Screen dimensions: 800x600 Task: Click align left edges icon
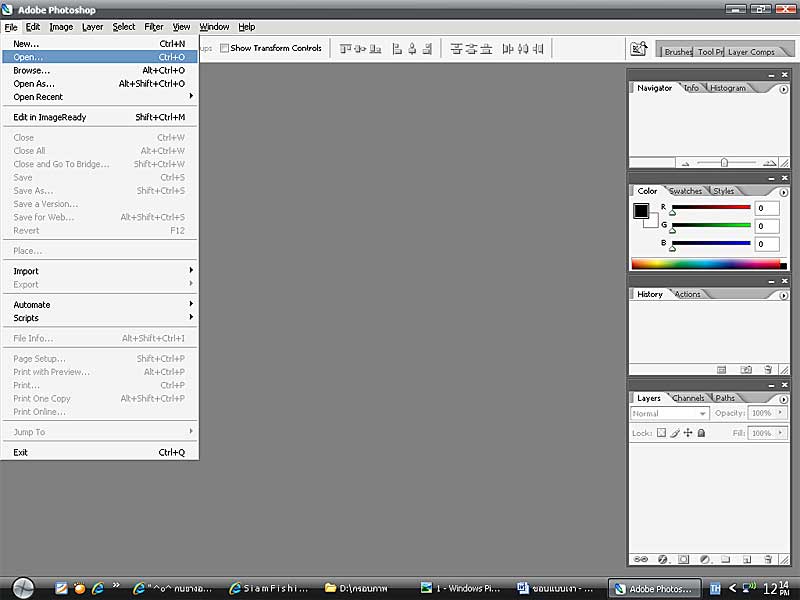pos(397,48)
